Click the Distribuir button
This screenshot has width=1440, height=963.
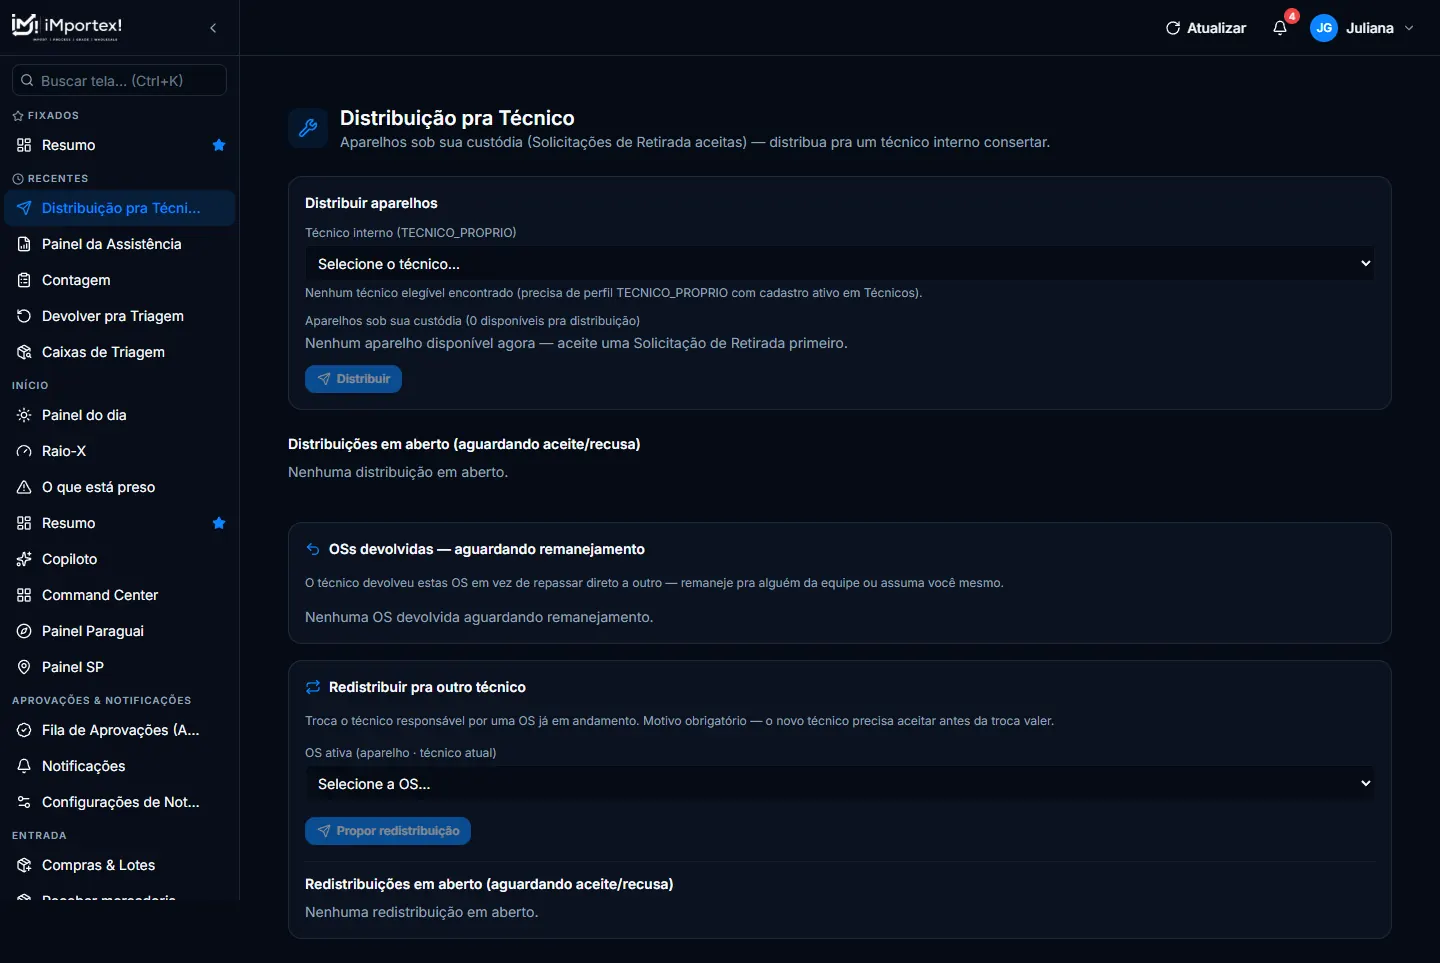[x=353, y=379]
